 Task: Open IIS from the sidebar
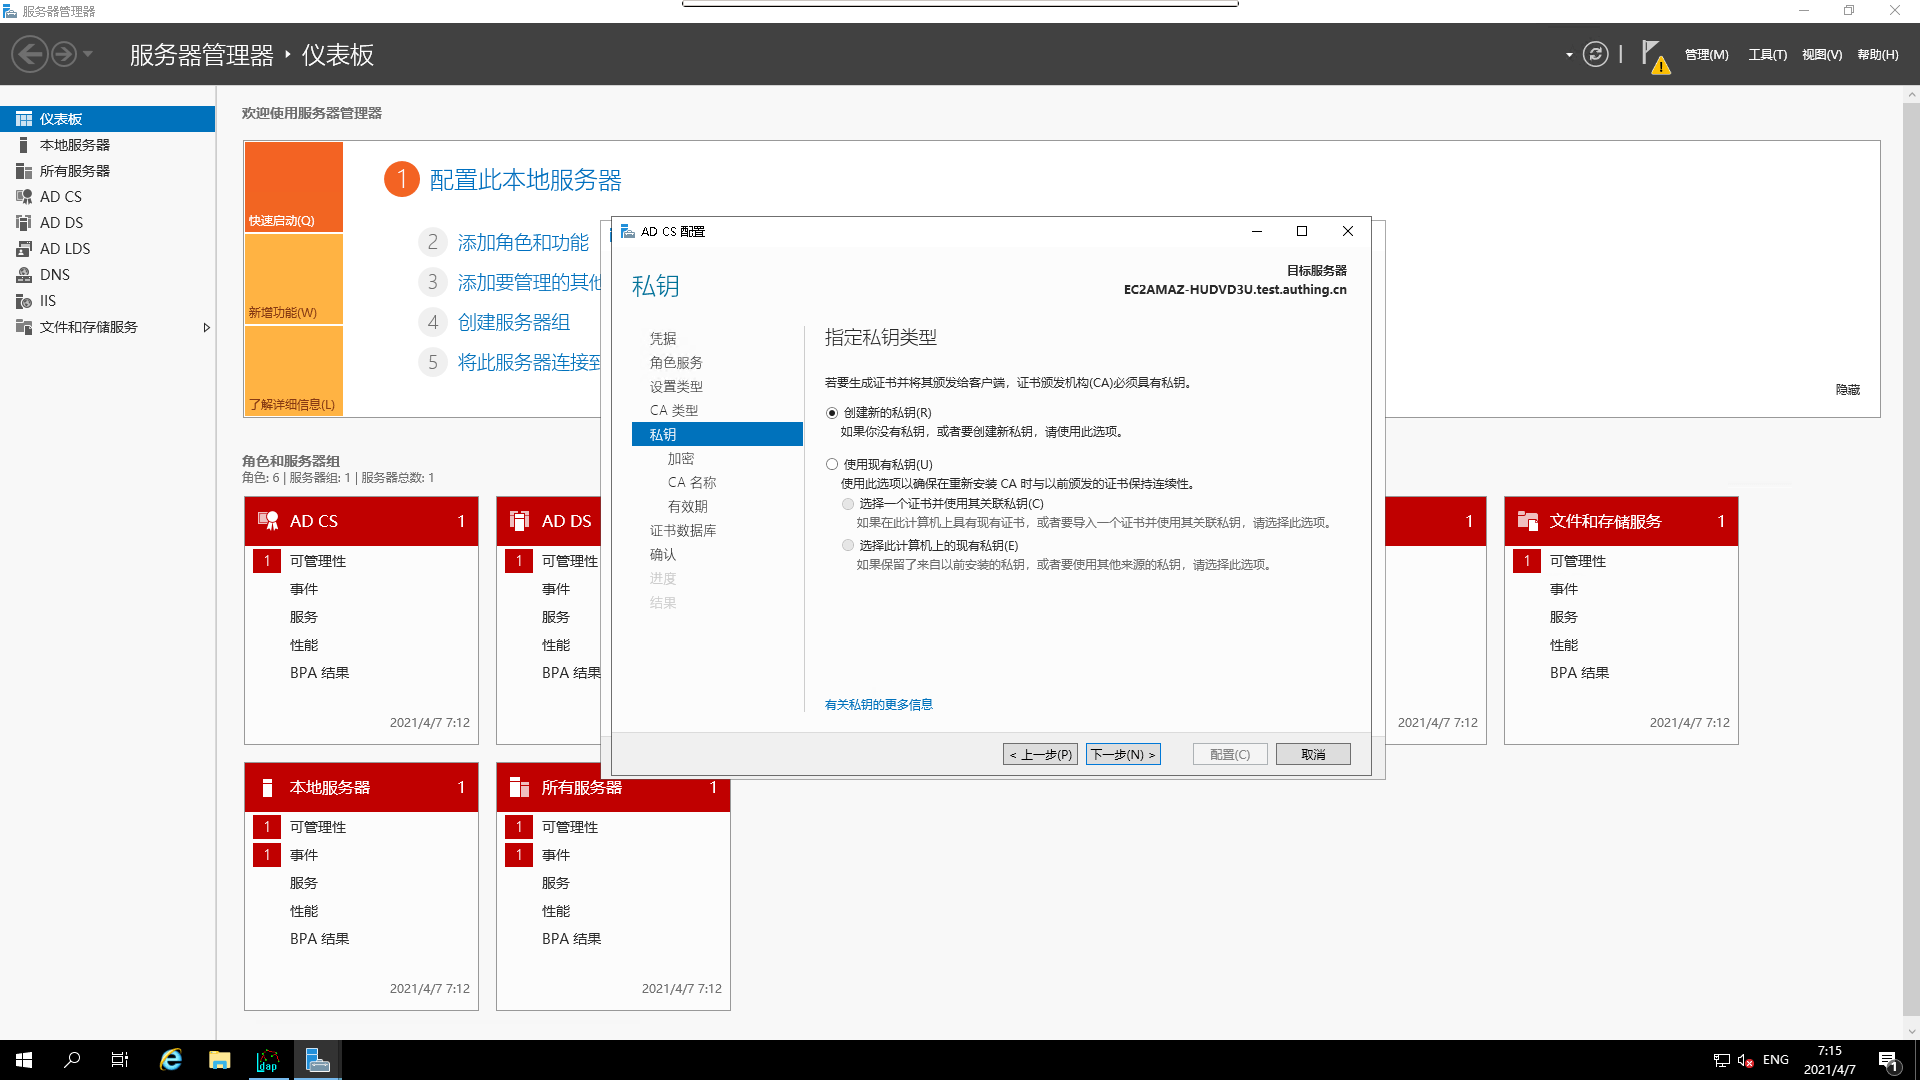pyautogui.click(x=48, y=301)
